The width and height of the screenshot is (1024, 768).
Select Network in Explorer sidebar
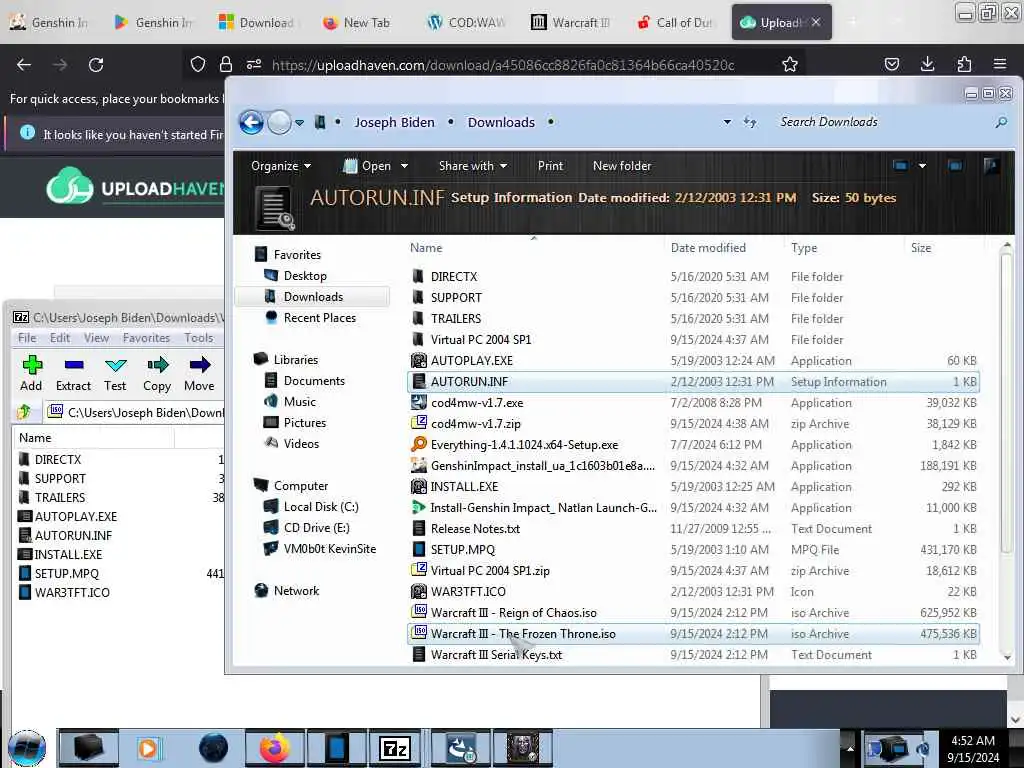tap(296, 590)
